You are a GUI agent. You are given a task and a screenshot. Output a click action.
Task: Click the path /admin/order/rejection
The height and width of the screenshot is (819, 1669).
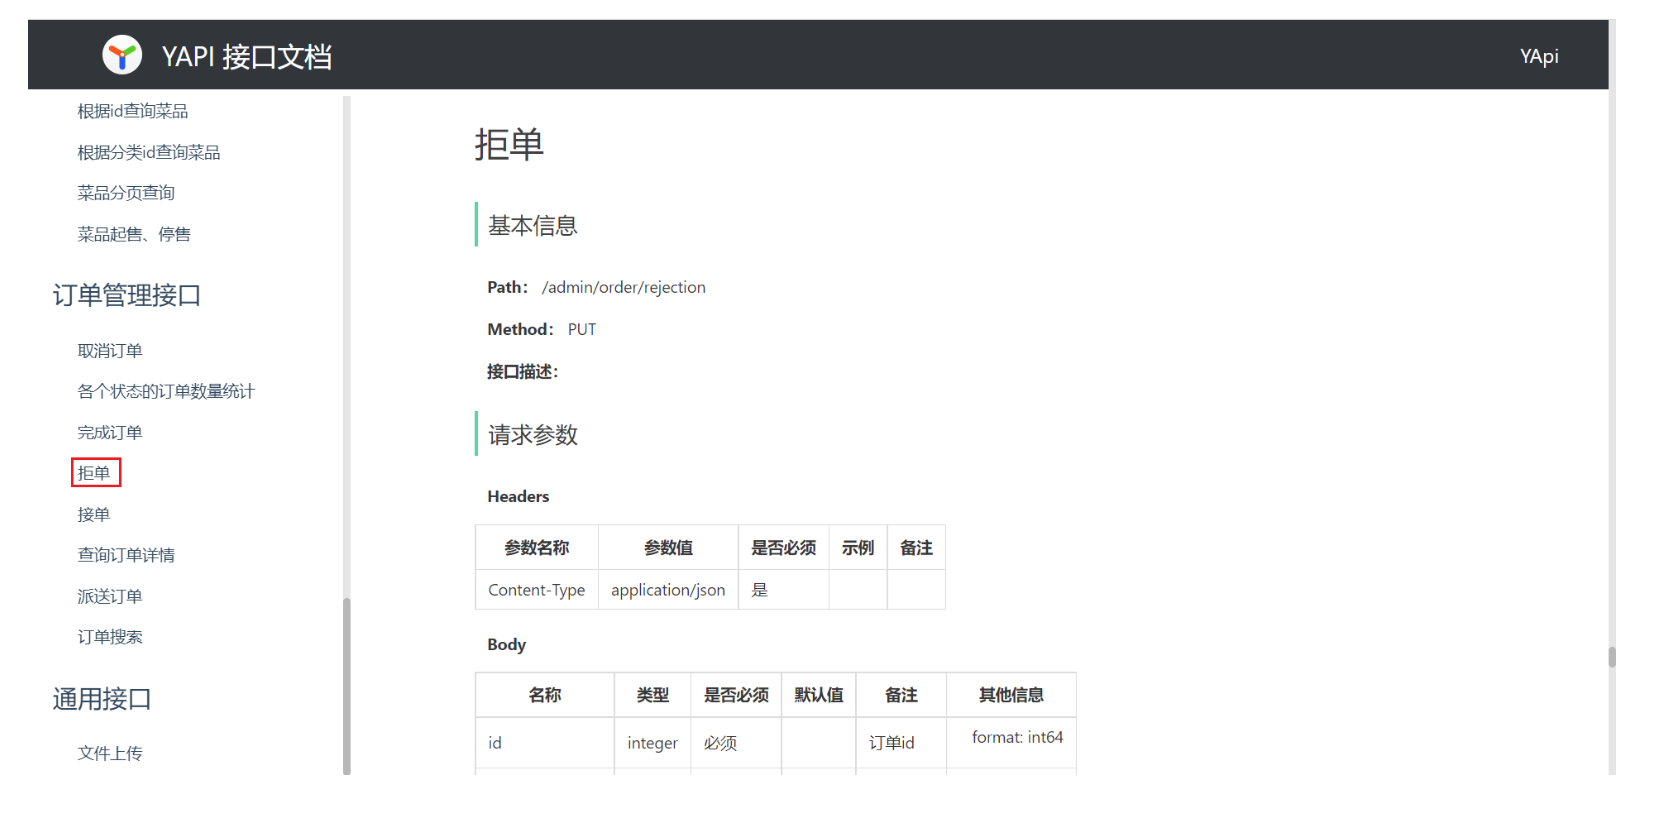coord(624,287)
